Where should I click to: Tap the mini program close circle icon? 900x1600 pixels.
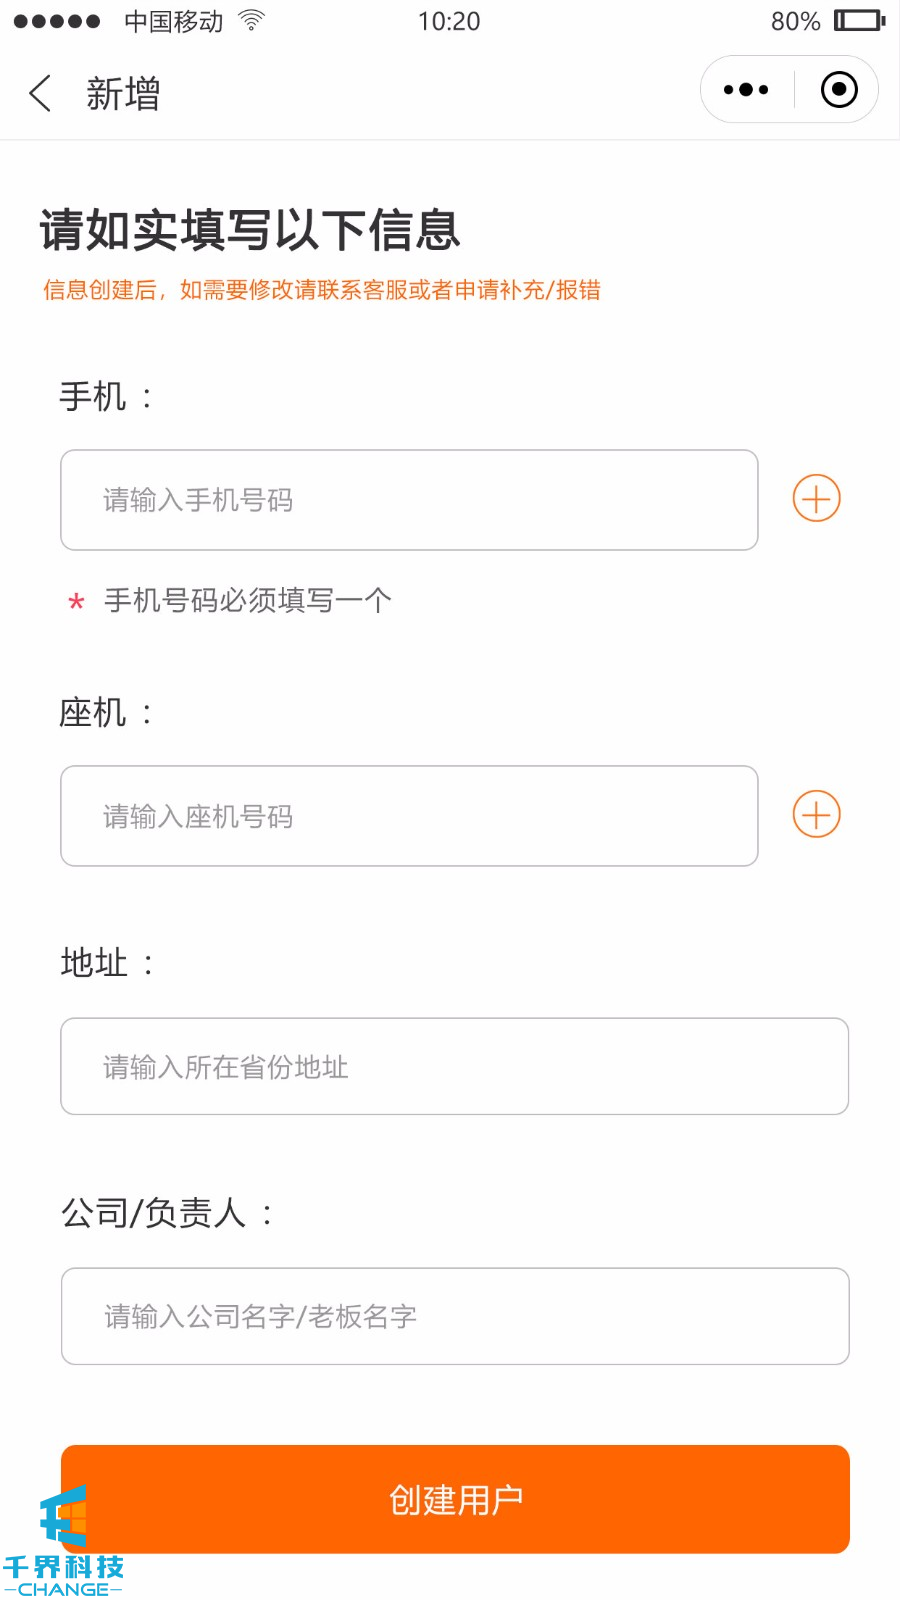tap(839, 90)
